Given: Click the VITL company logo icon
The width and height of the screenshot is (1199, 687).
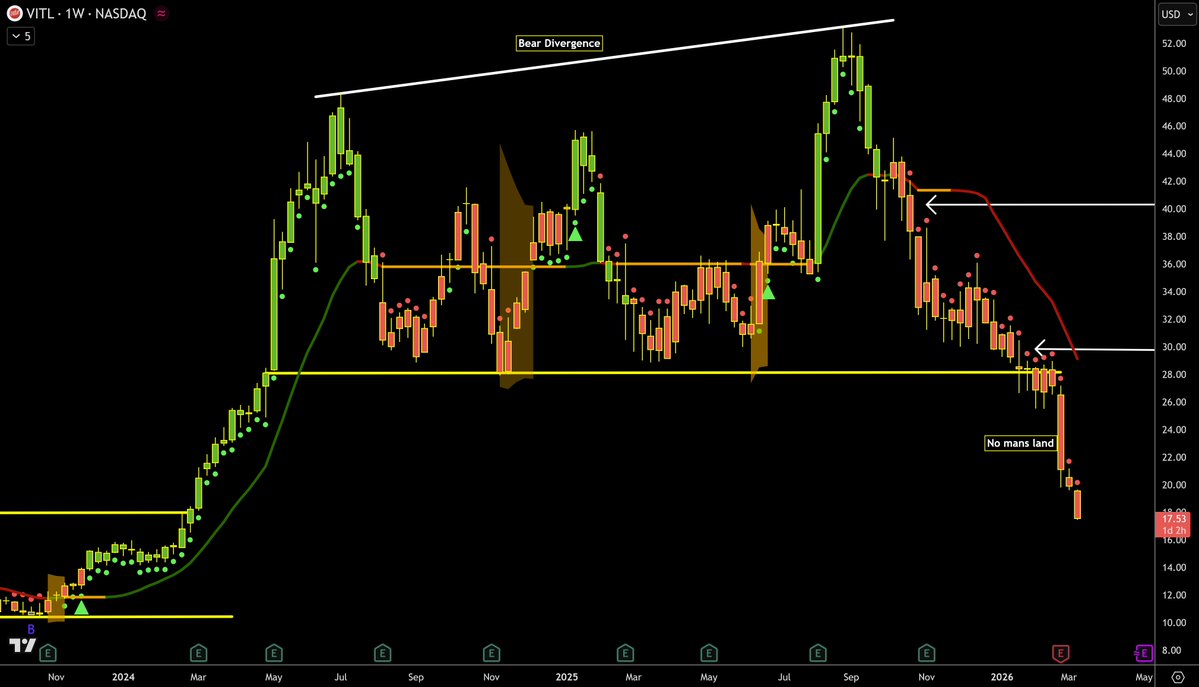Looking at the screenshot, I should [x=14, y=13].
